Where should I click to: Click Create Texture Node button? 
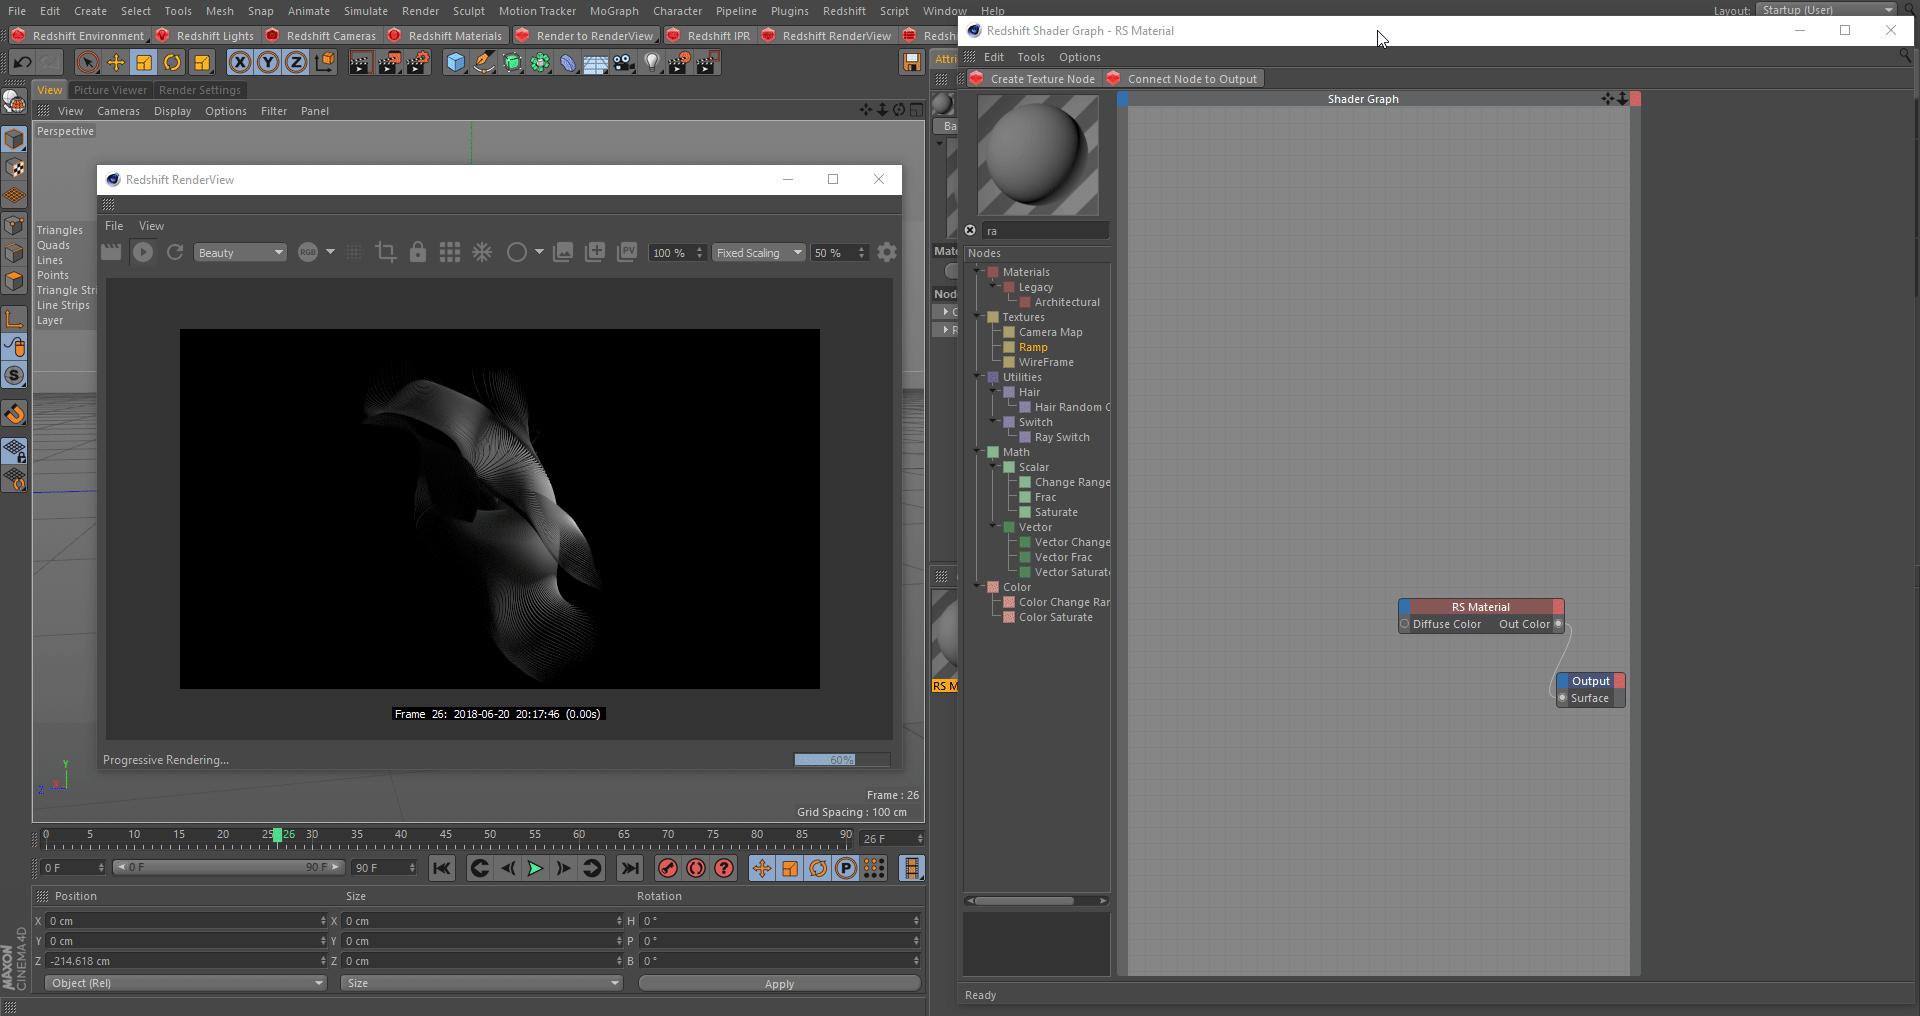(x=1033, y=79)
